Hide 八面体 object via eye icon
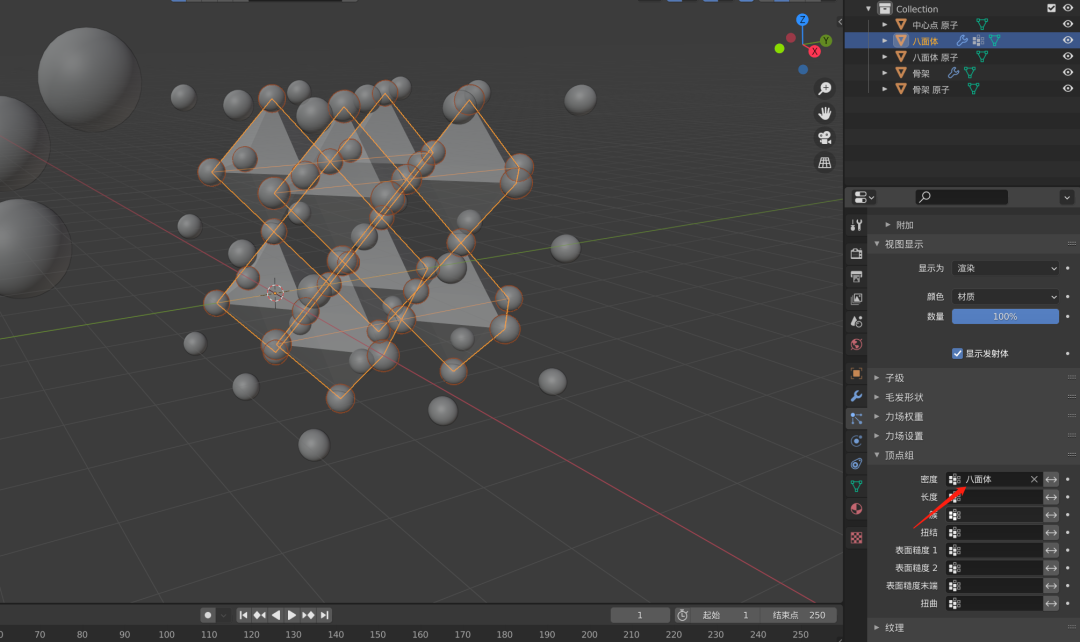 pyautogui.click(x=1068, y=40)
